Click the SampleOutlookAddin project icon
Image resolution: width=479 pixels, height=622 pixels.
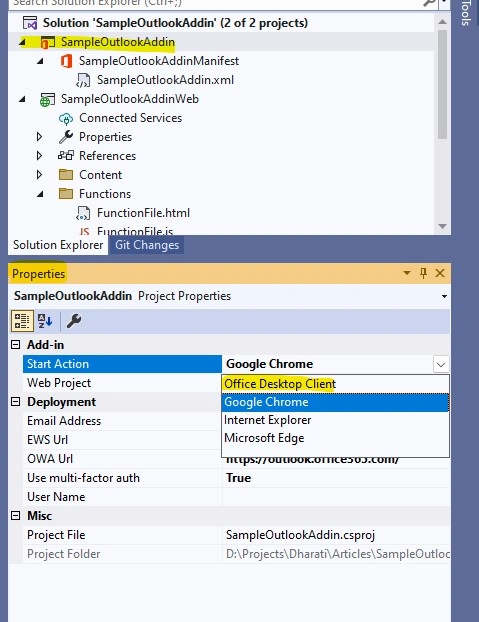pos(48,42)
